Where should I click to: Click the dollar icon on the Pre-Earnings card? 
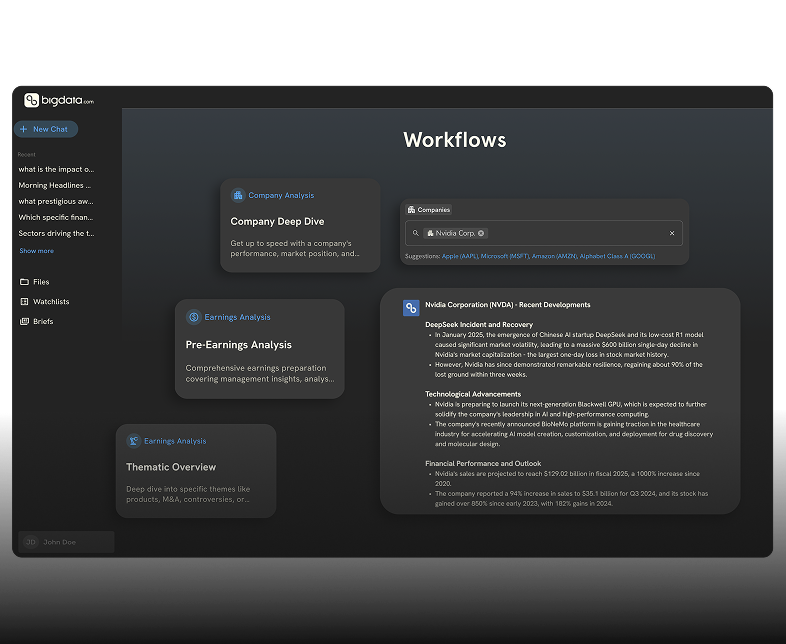pyautogui.click(x=193, y=317)
